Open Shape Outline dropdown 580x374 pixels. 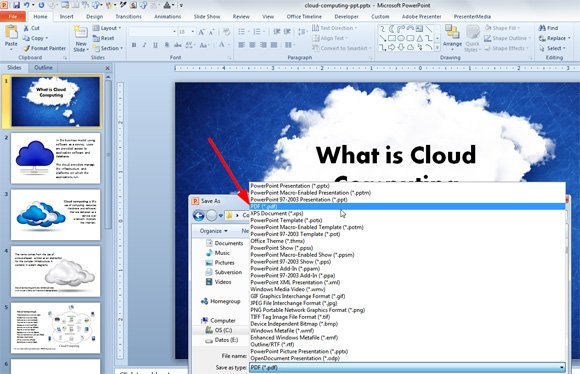pos(507,38)
